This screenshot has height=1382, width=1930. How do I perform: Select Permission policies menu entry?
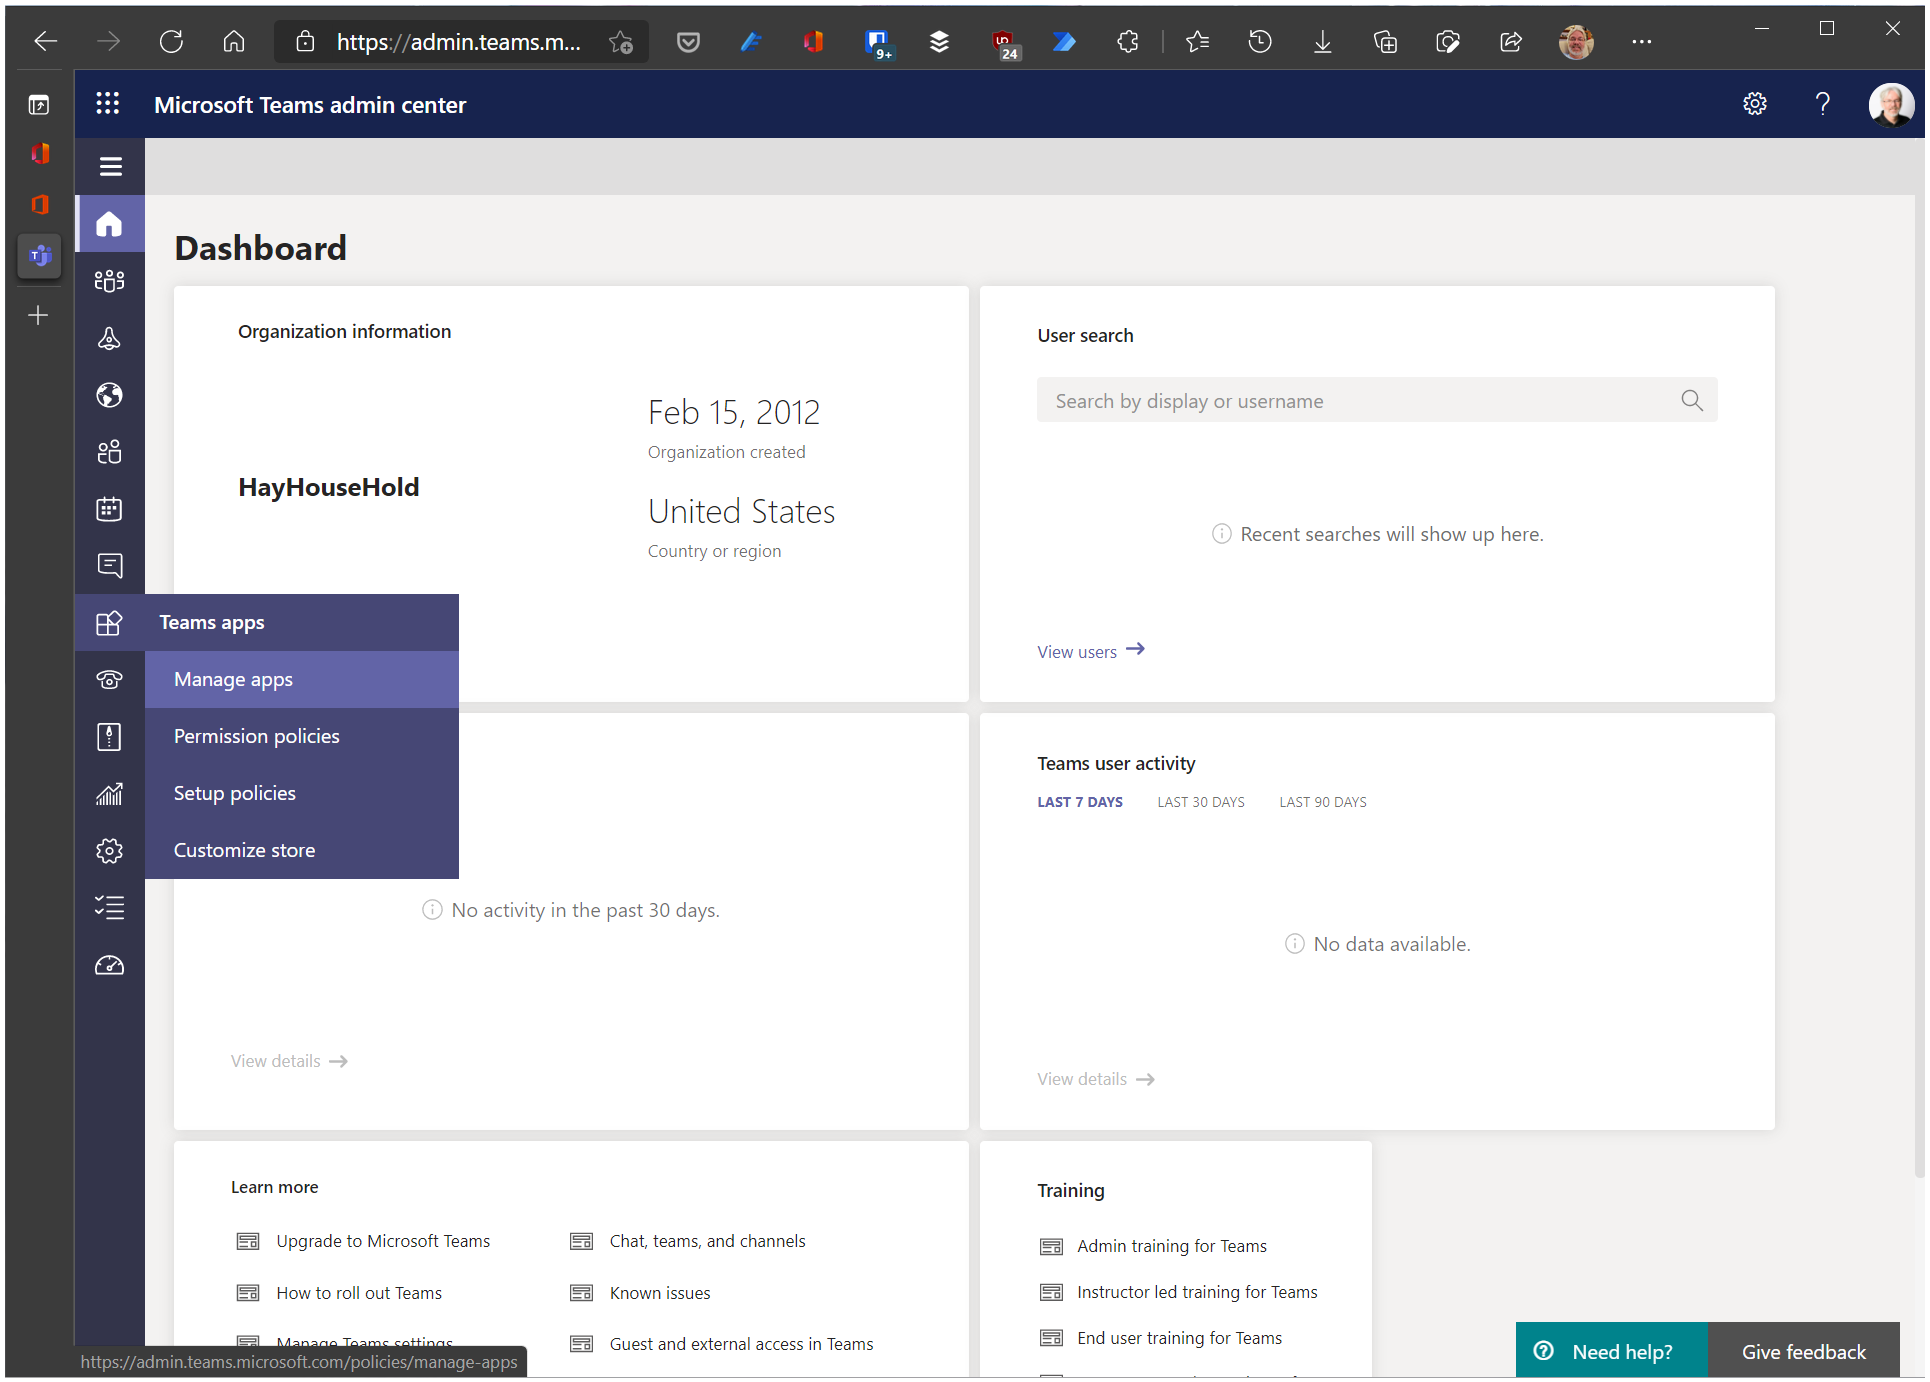coord(256,737)
